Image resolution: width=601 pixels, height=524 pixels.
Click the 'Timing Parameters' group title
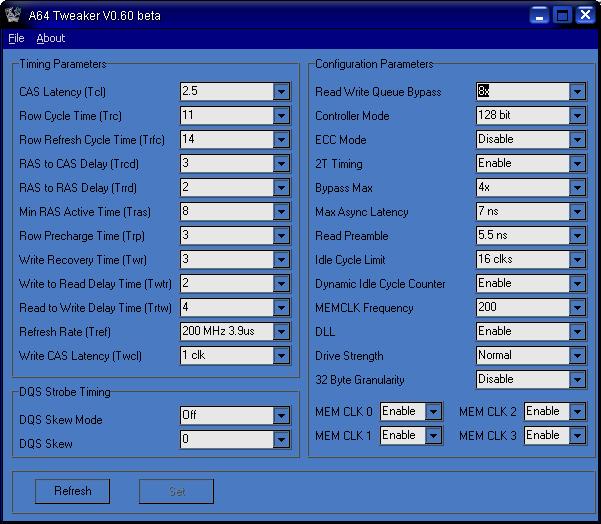click(x=63, y=64)
